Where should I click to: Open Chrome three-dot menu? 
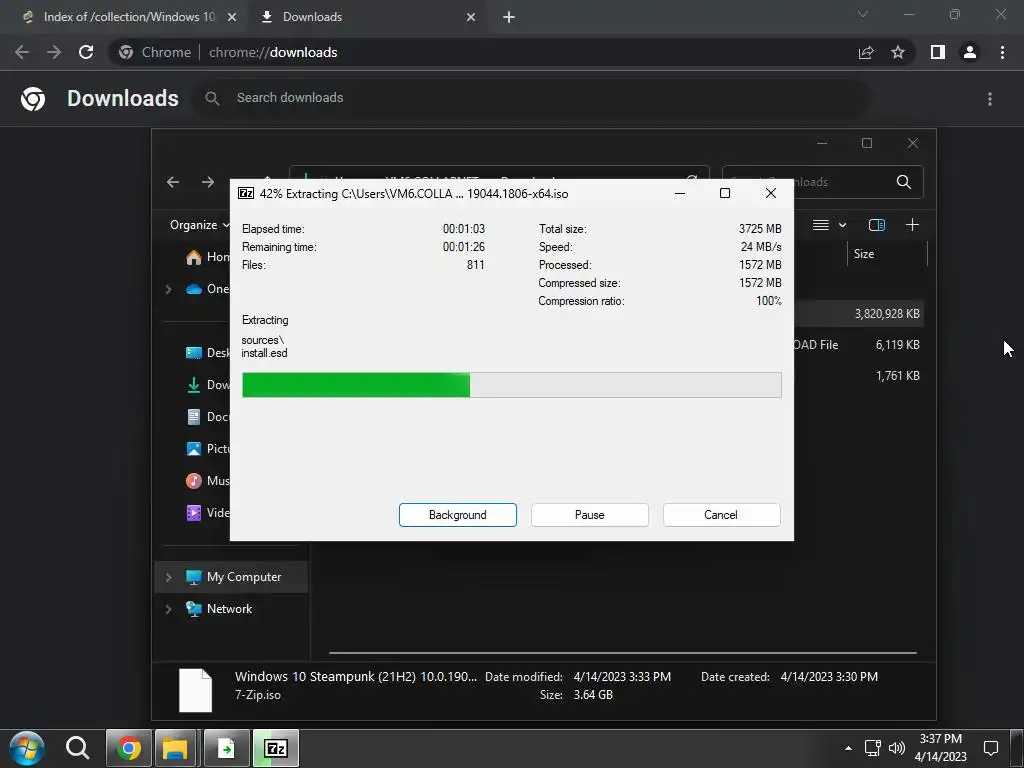(1002, 52)
